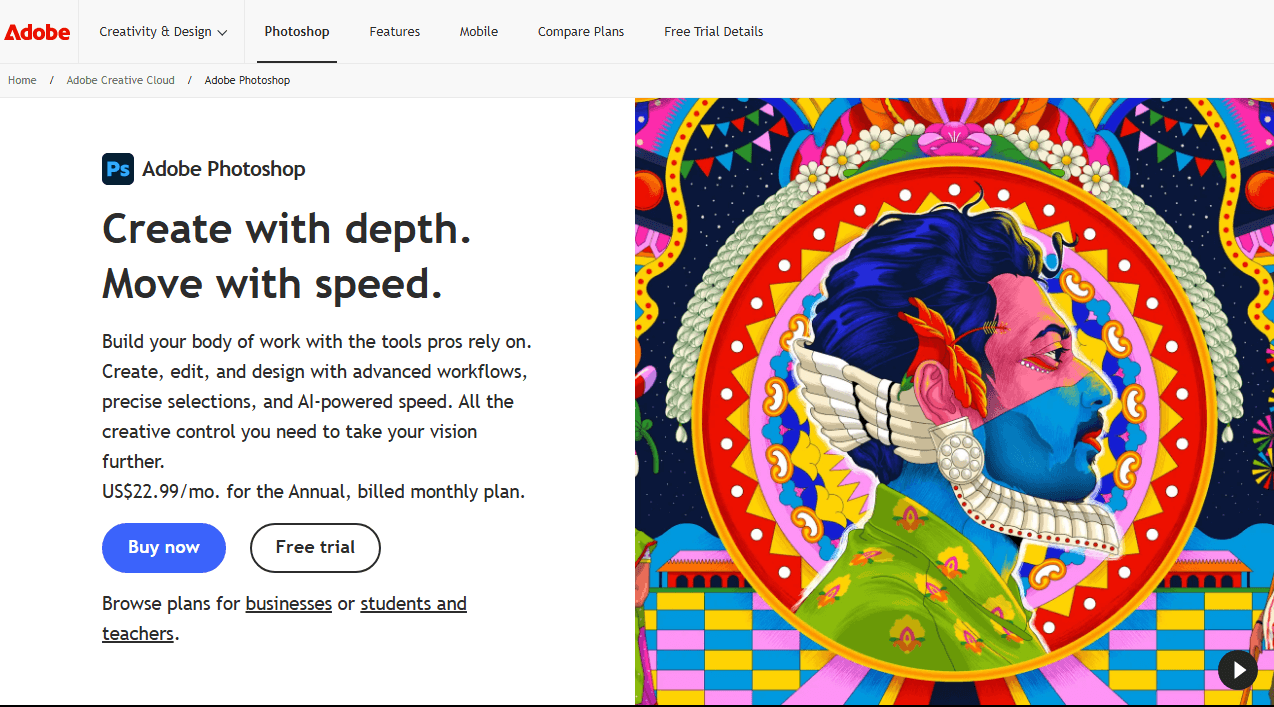Go to the Mobile tab
Image resolution: width=1274 pixels, height=707 pixels.
[479, 32]
